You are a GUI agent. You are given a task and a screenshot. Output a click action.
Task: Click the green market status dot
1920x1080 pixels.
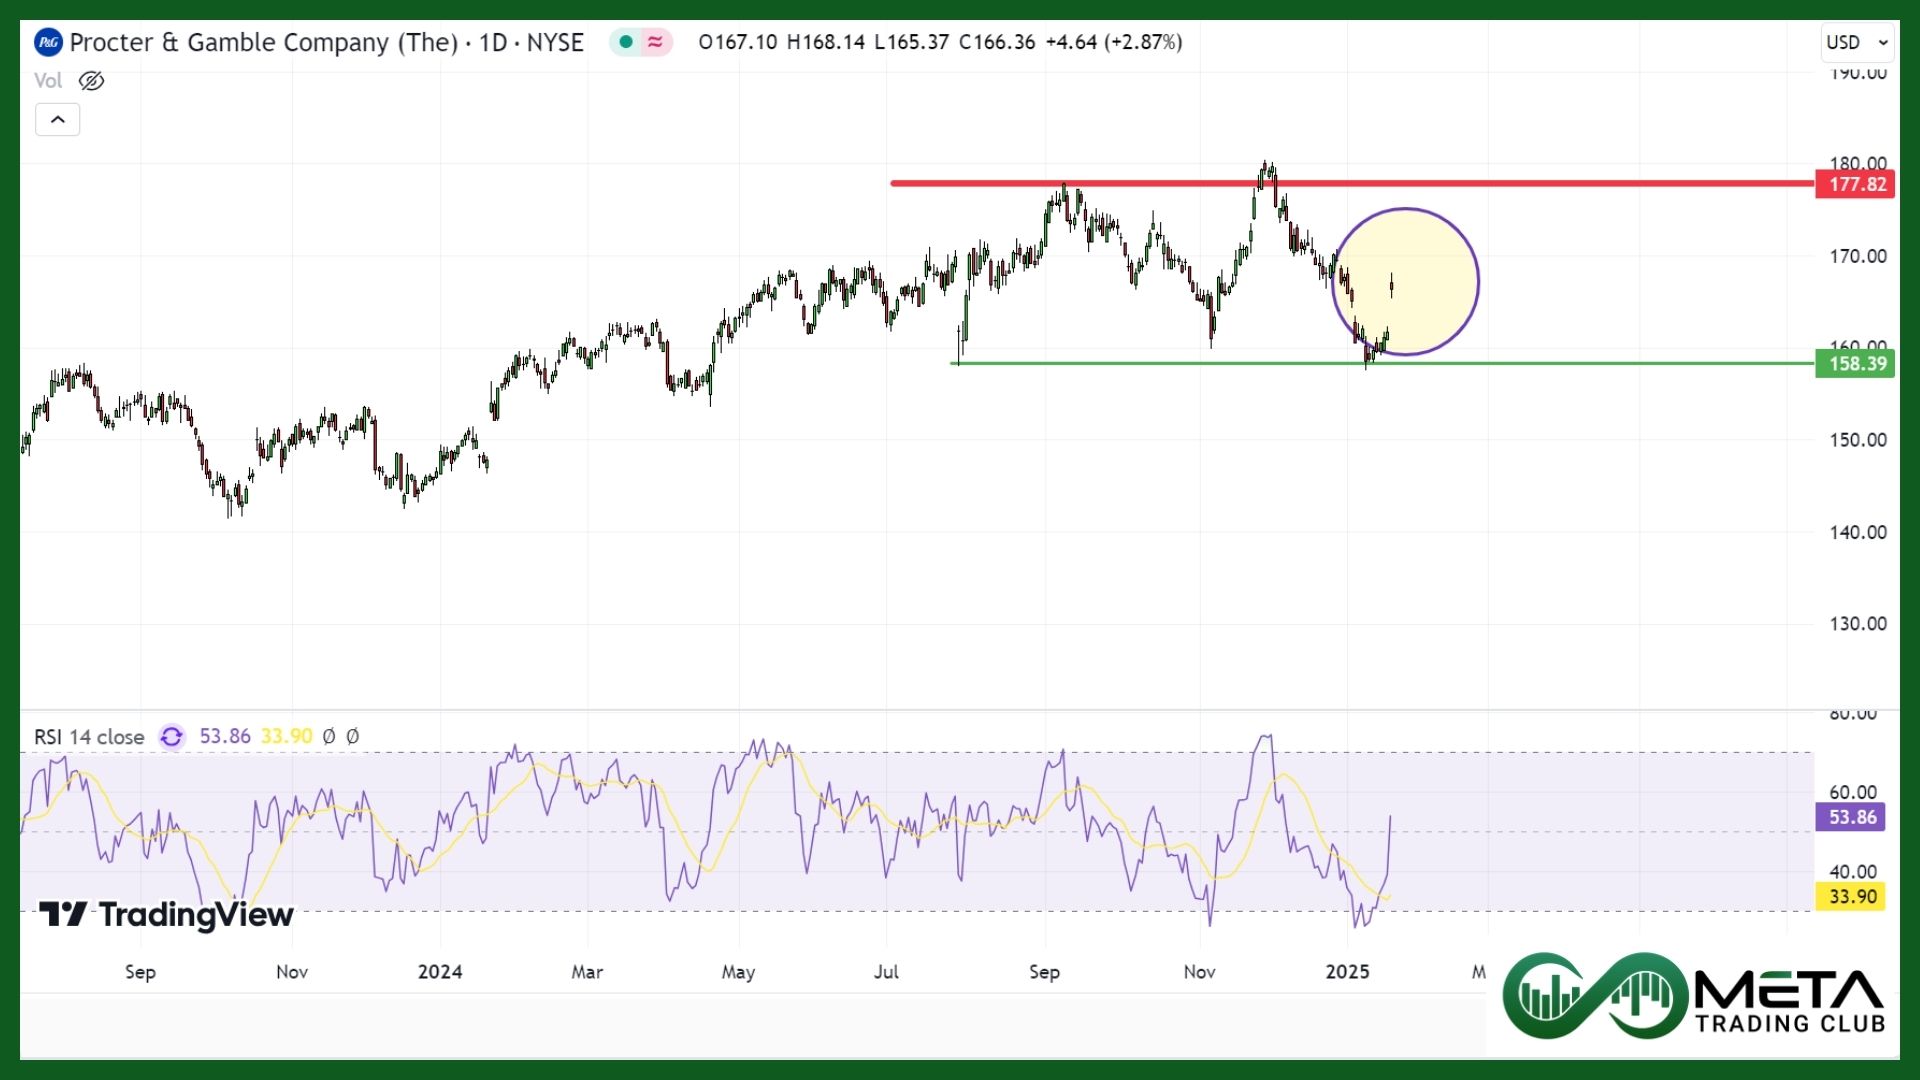tap(626, 42)
